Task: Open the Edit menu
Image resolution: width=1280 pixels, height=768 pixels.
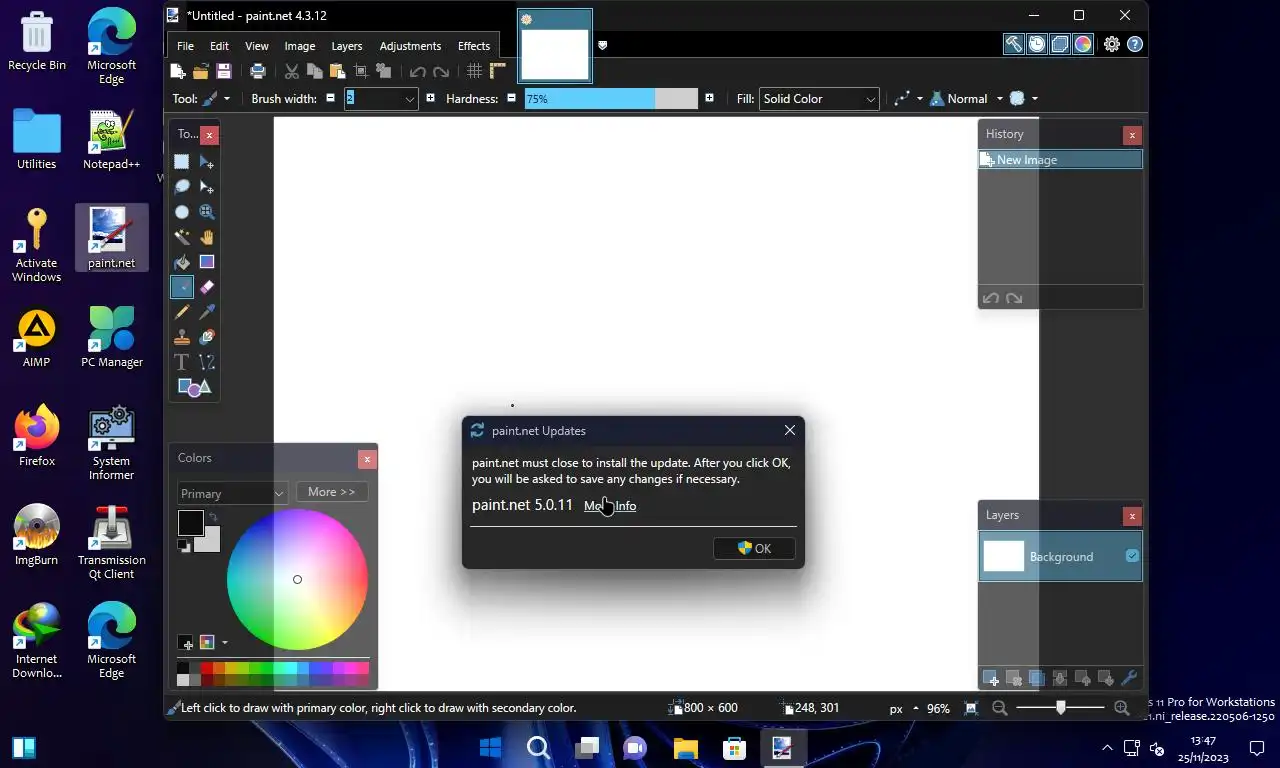Action: 219,46
